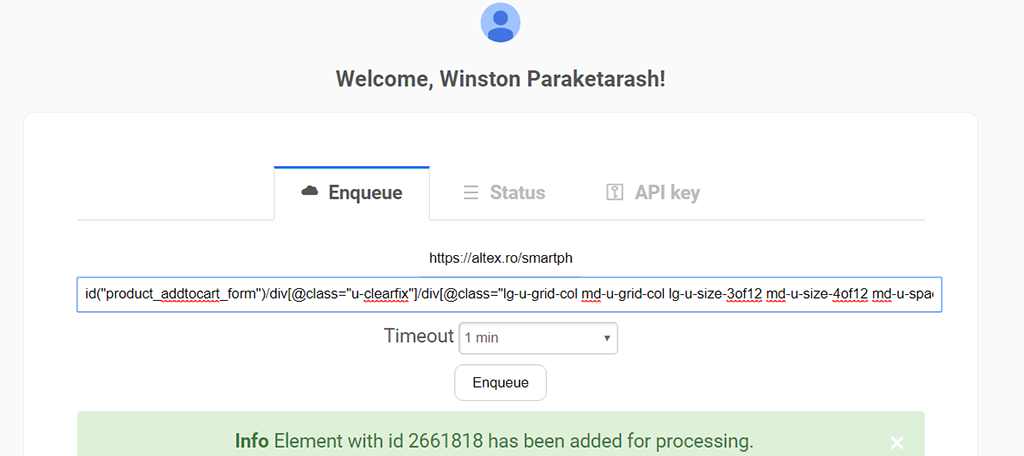Click the 1 min value in Timeout selector

pos(482,338)
